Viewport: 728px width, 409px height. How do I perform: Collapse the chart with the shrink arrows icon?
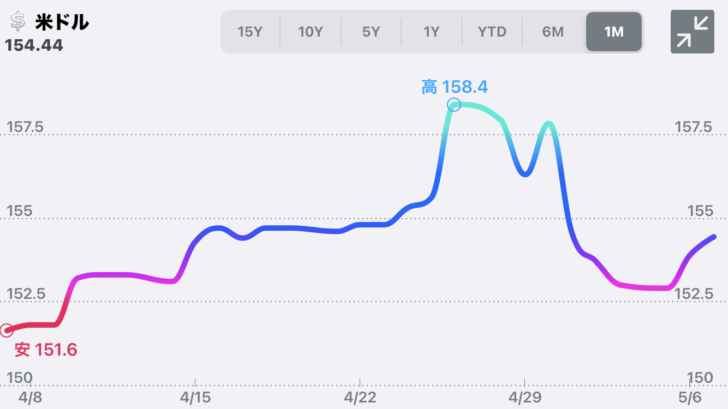pos(686,32)
